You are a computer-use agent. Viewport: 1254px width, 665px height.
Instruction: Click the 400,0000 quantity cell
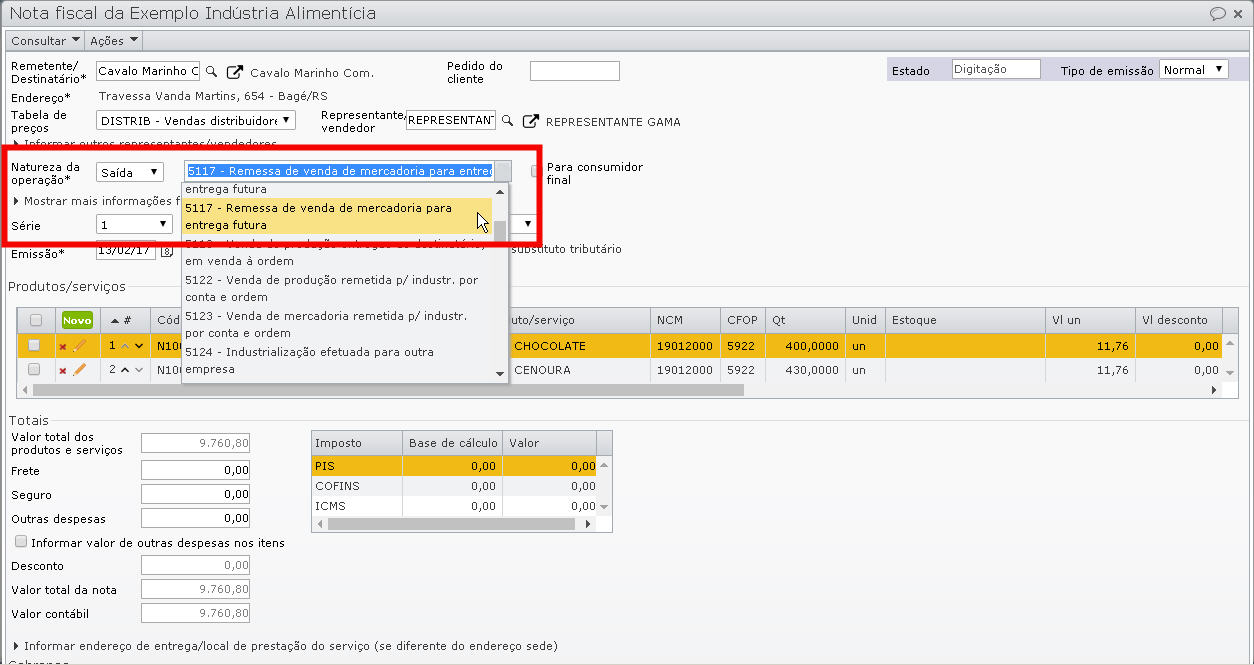pos(806,346)
